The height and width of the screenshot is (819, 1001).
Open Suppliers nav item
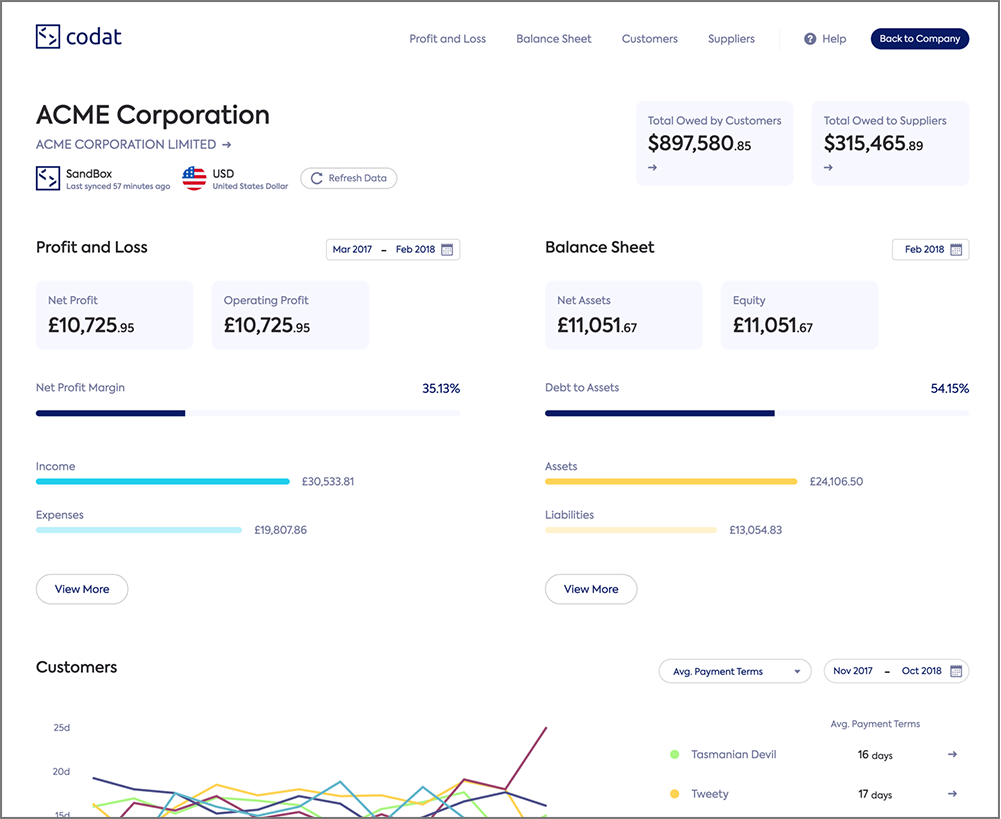[731, 39]
